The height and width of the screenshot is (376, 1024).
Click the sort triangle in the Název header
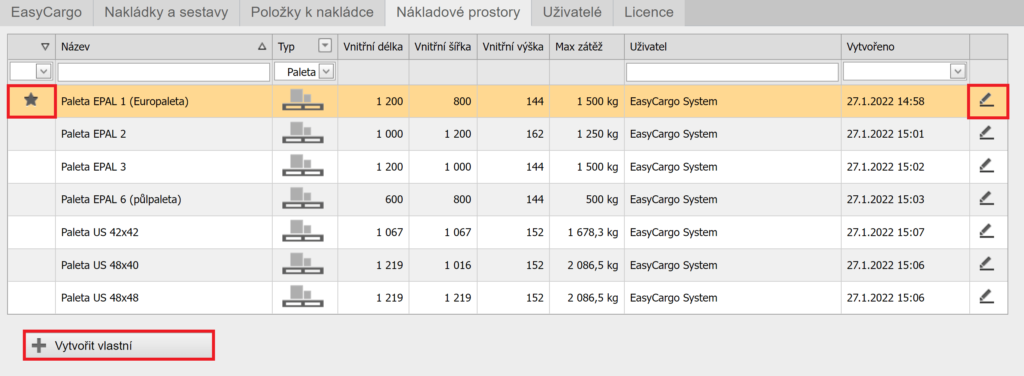click(263, 47)
